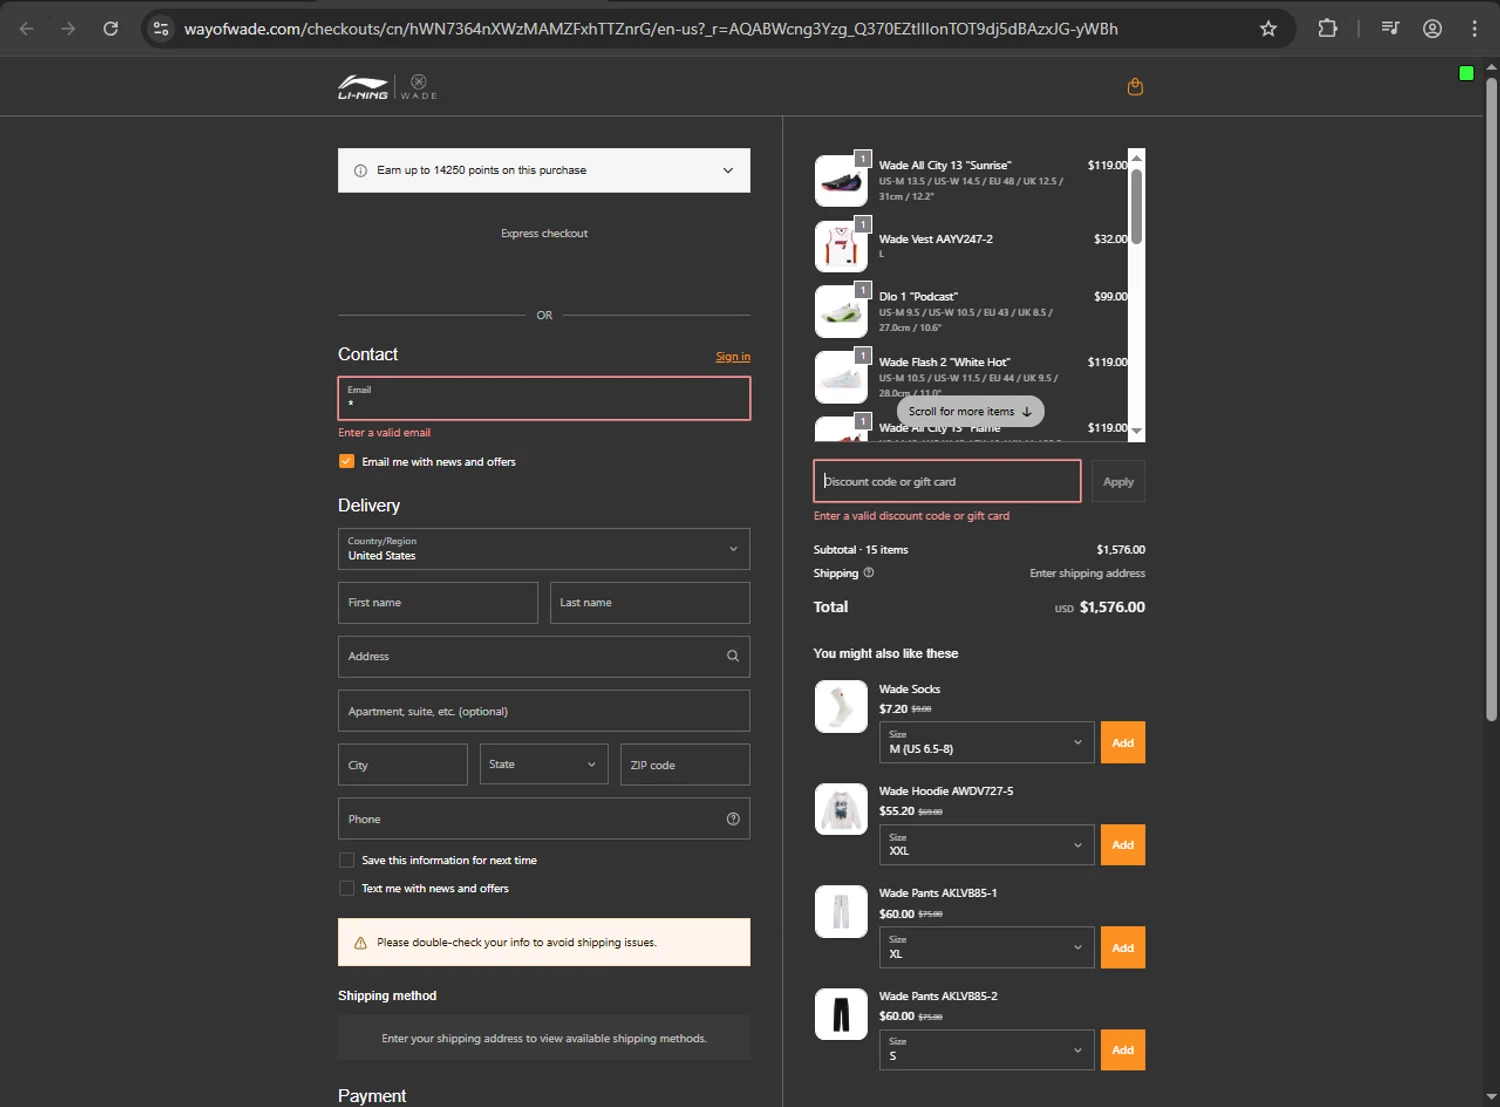Click the First name field
1500x1107 pixels.
point(438,603)
